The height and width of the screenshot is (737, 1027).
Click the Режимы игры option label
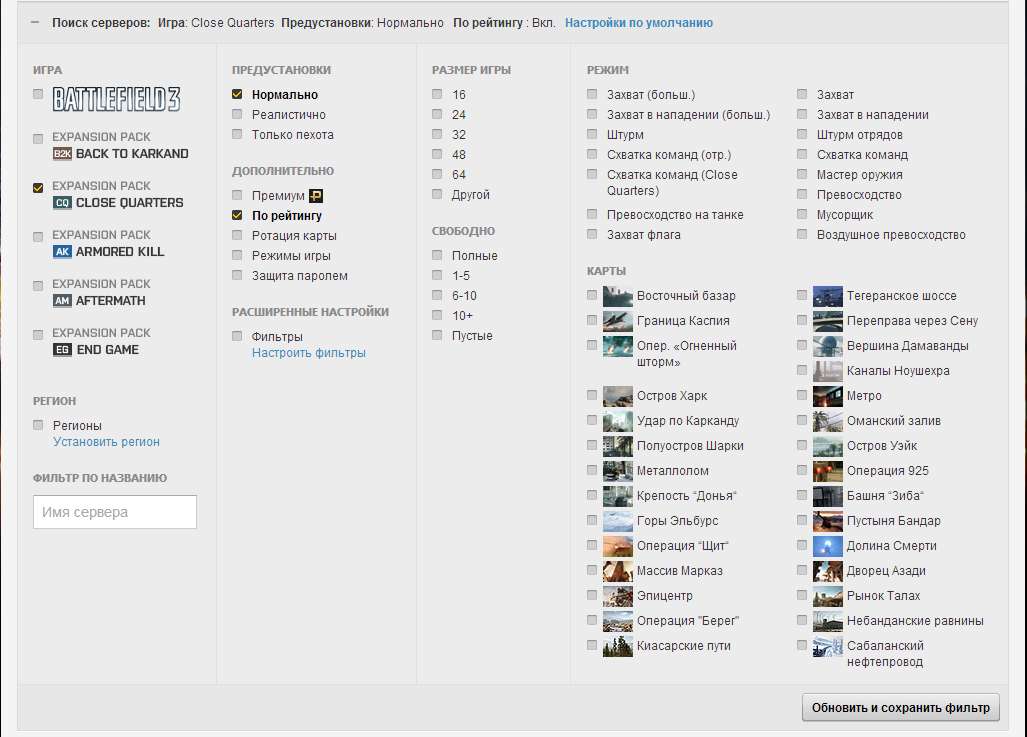(291, 256)
